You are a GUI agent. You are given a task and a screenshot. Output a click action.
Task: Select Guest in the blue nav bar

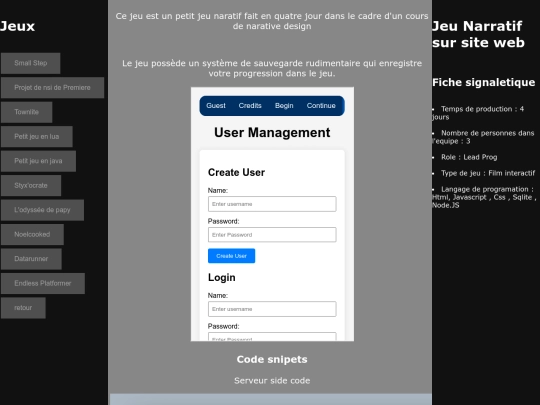coord(216,106)
